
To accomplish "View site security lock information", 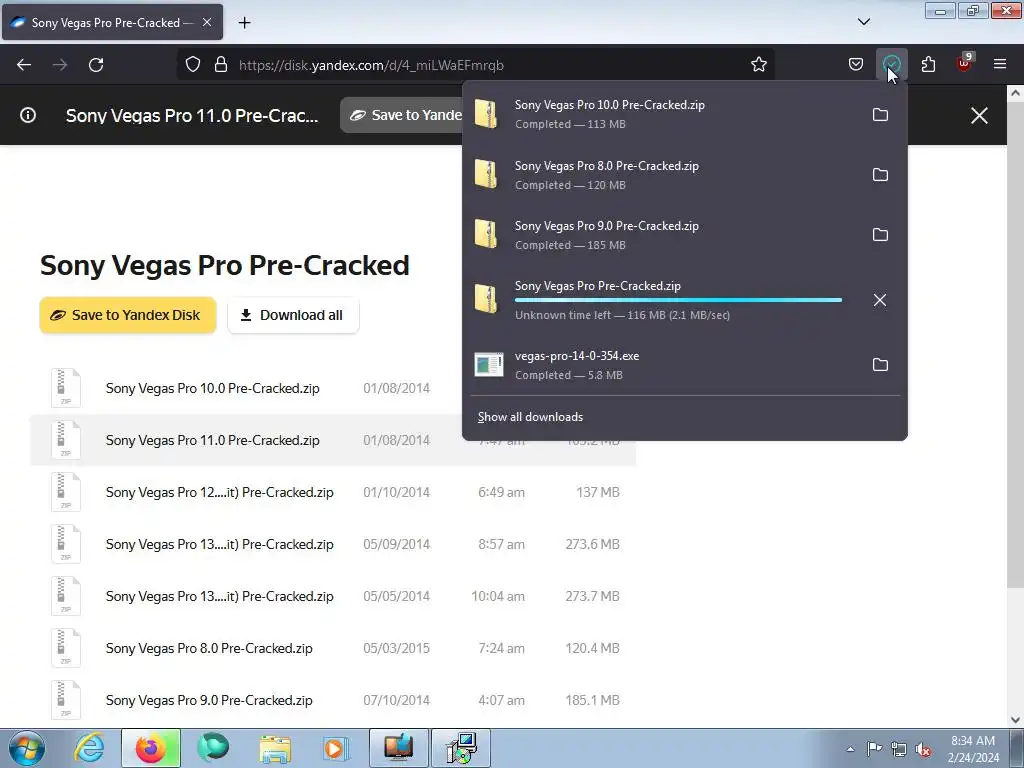I will coord(221,65).
